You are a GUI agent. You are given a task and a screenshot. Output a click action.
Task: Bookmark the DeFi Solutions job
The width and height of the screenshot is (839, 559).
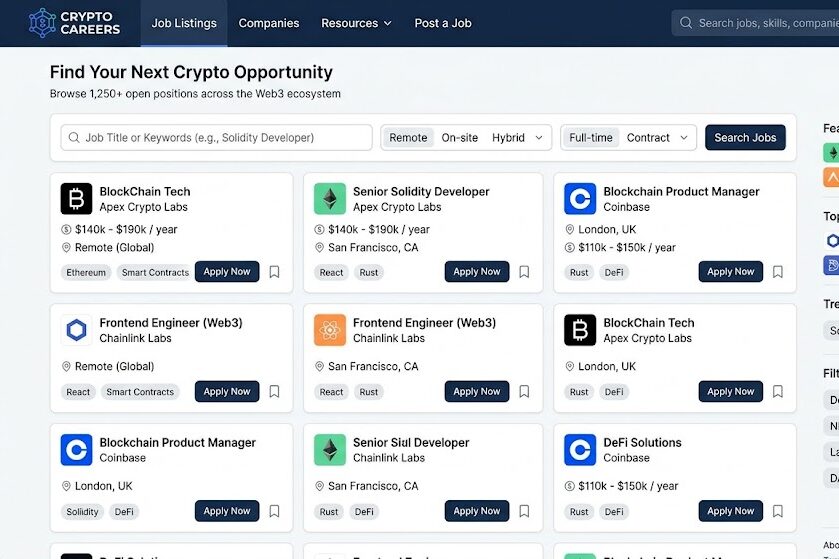pyautogui.click(x=778, y=511)
